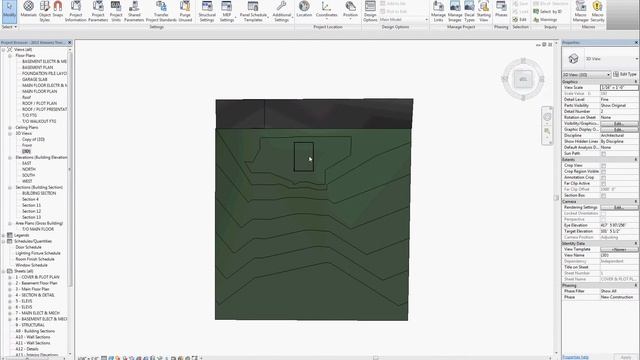Open Shared Parameters
640x360 pixels.
point(134,11)
